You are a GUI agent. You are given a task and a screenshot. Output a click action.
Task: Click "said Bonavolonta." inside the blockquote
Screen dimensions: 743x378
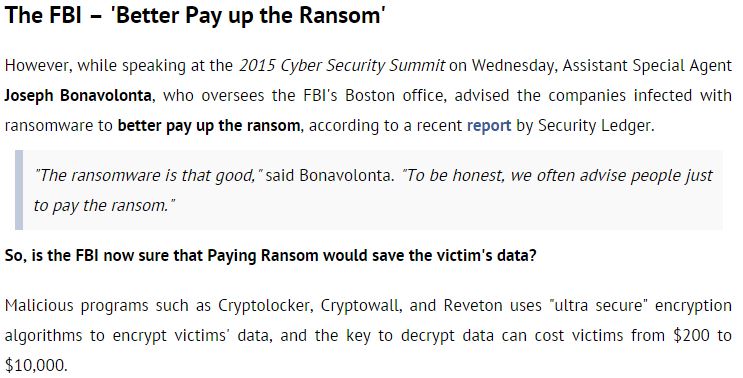coord(330,176)
